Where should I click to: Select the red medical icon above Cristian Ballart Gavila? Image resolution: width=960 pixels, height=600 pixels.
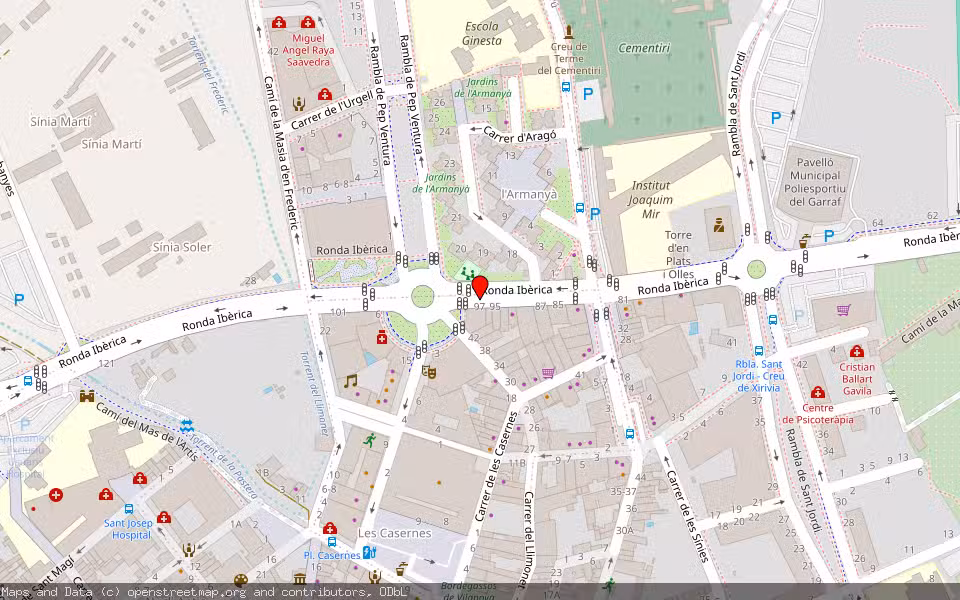857,351
